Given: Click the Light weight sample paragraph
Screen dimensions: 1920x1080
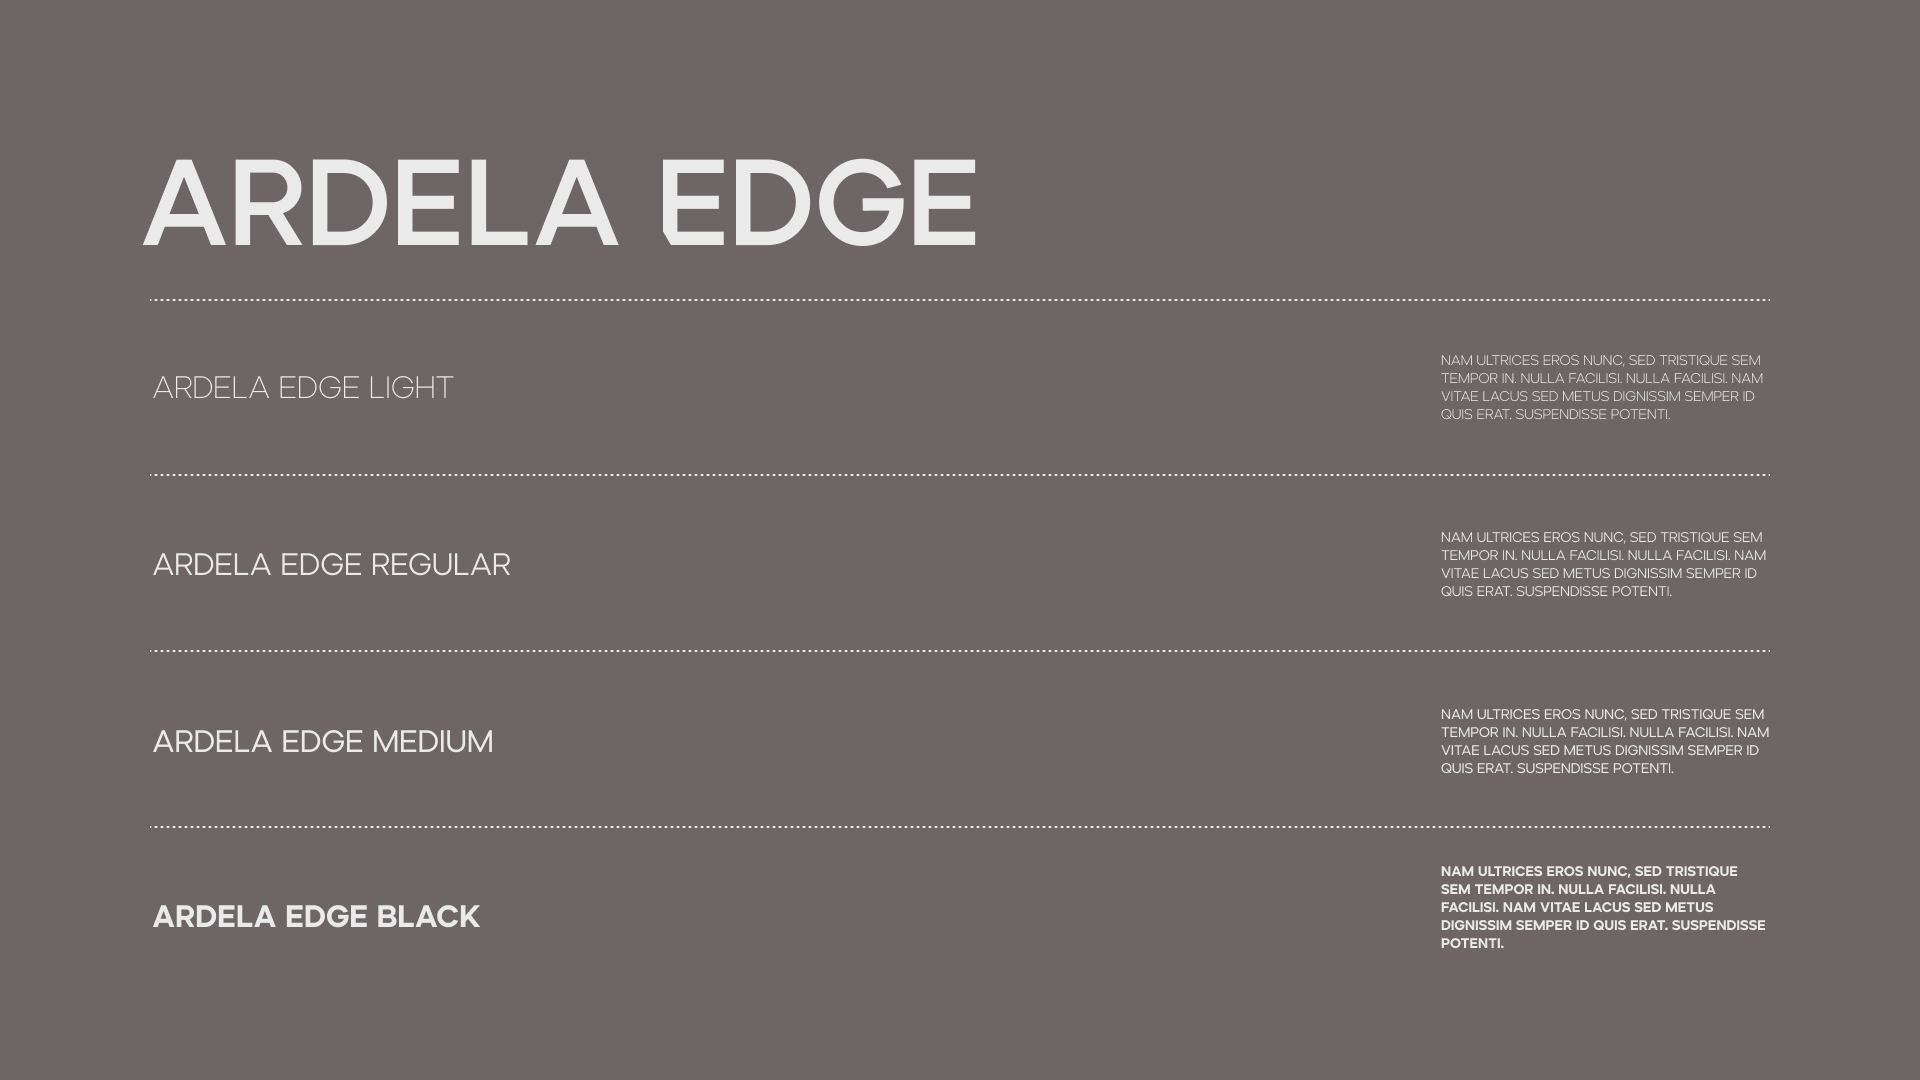Looking at the screenshot, I should [1602, 387].
